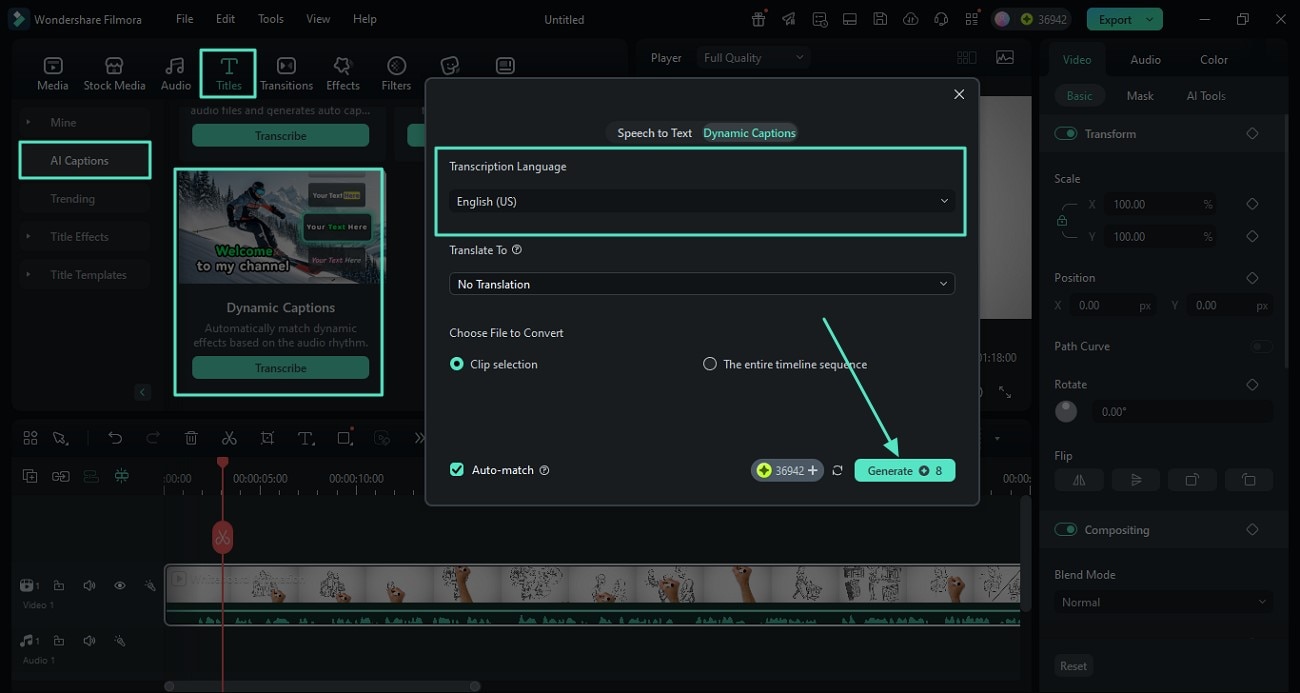
Task: Hide Video 1 track with eye icon
Action: point(119,586)
